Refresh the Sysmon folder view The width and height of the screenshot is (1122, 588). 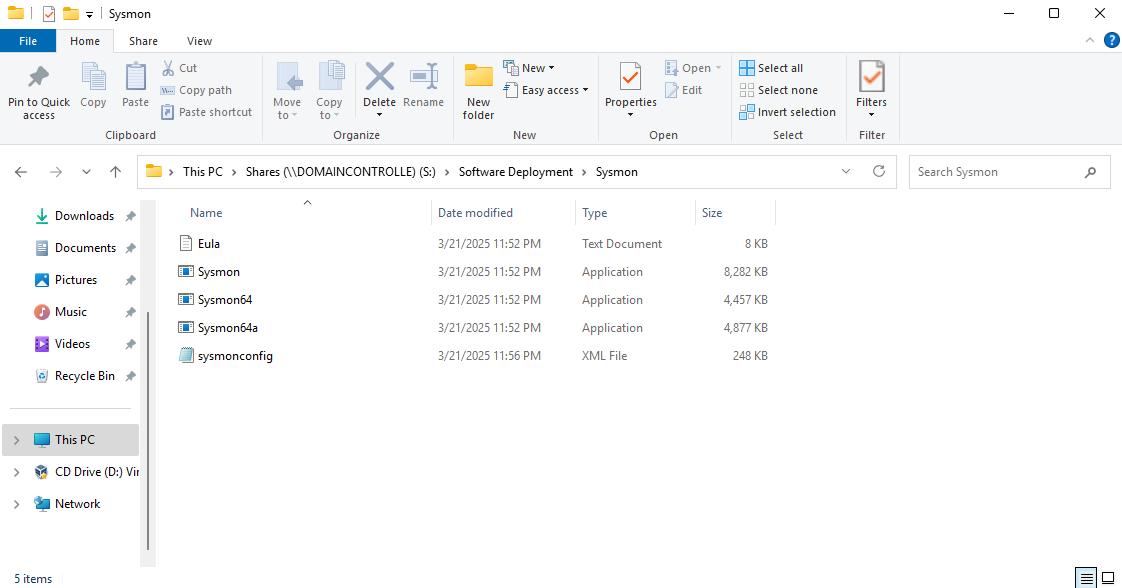pos(879,171)
